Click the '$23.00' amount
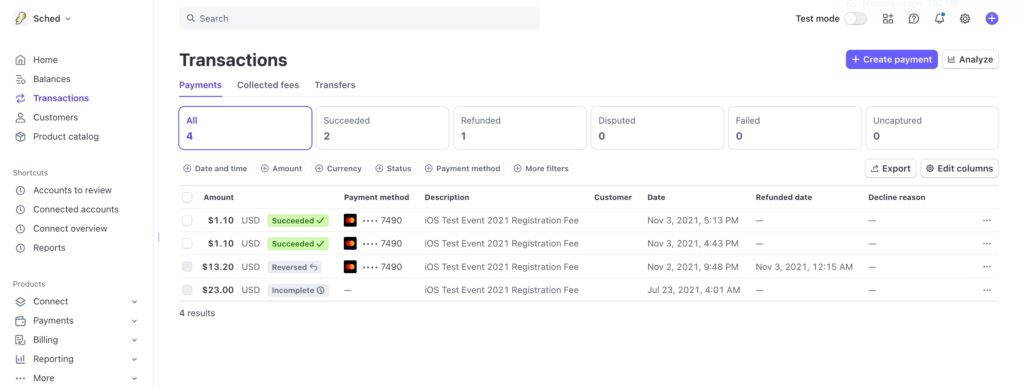This screenshot has height=390, width=1024. click(218, 290)
